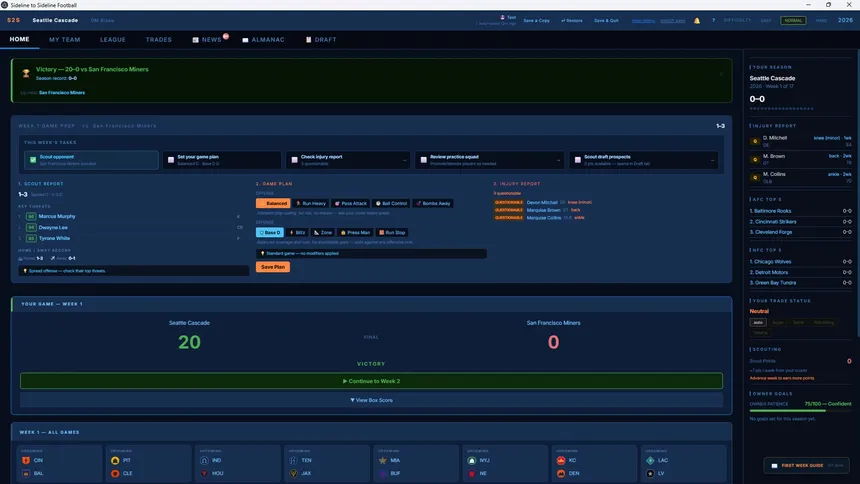Open the HOME tab

20,40
